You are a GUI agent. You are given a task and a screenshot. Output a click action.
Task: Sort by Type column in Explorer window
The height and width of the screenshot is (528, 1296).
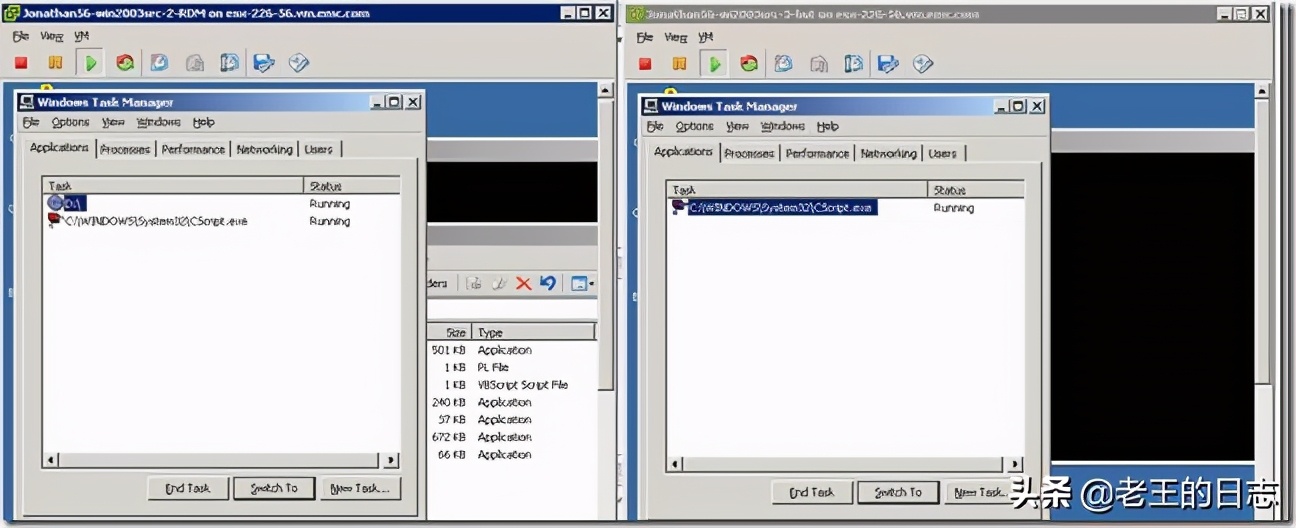point(534,332)
